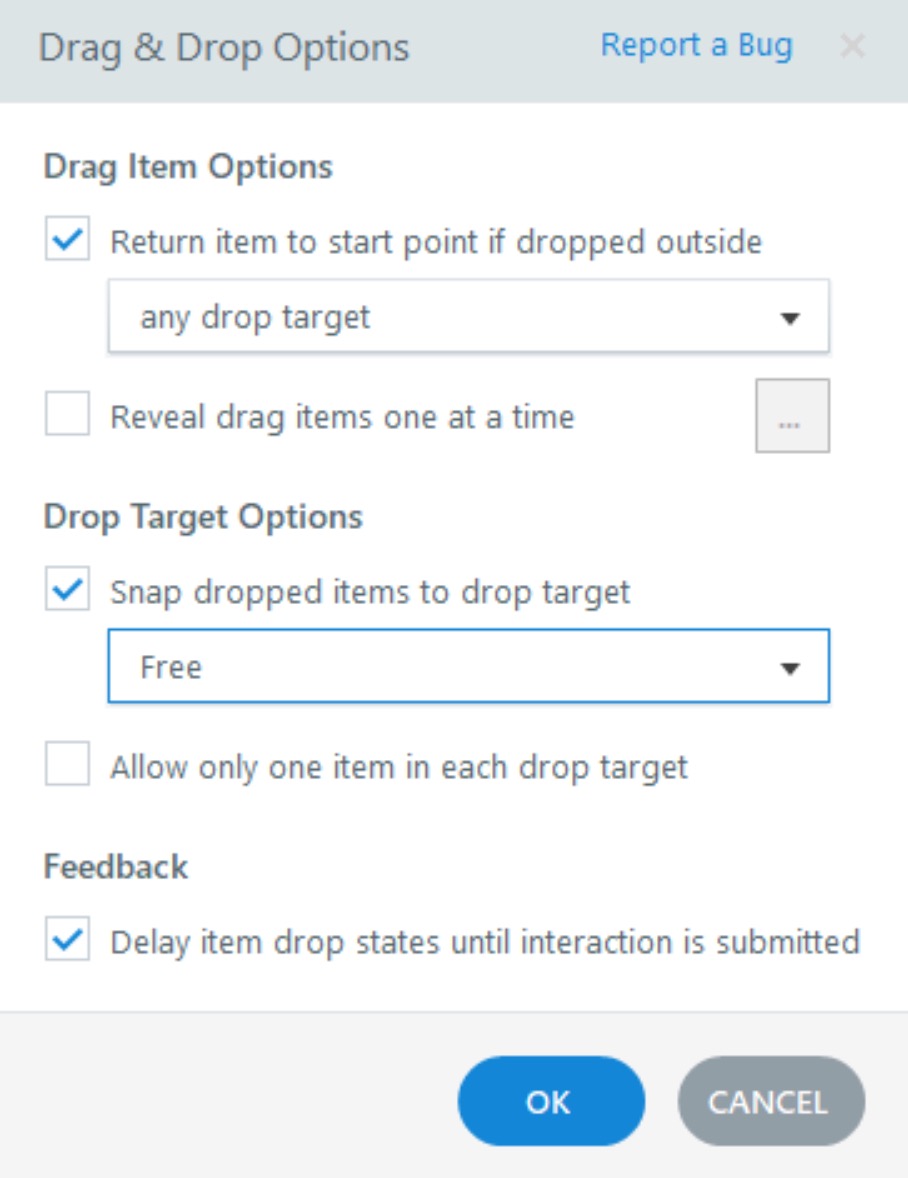908x1178 pixels.
Task: Confirm settings with the OK button
Action: [x=551, y=1102]
